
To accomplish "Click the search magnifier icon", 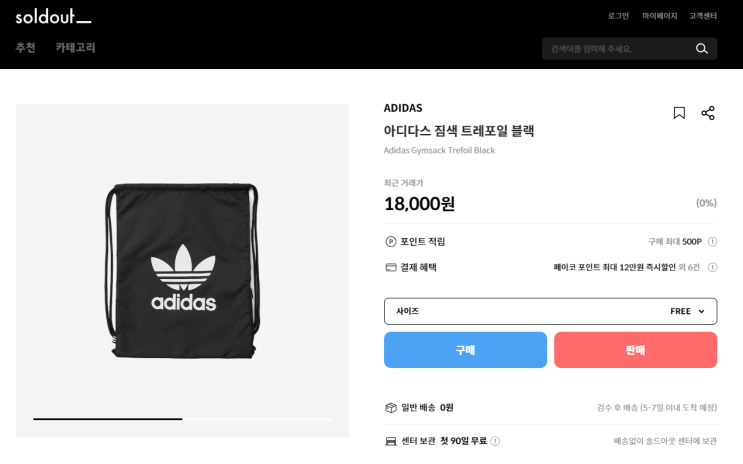I will (702, 48).
